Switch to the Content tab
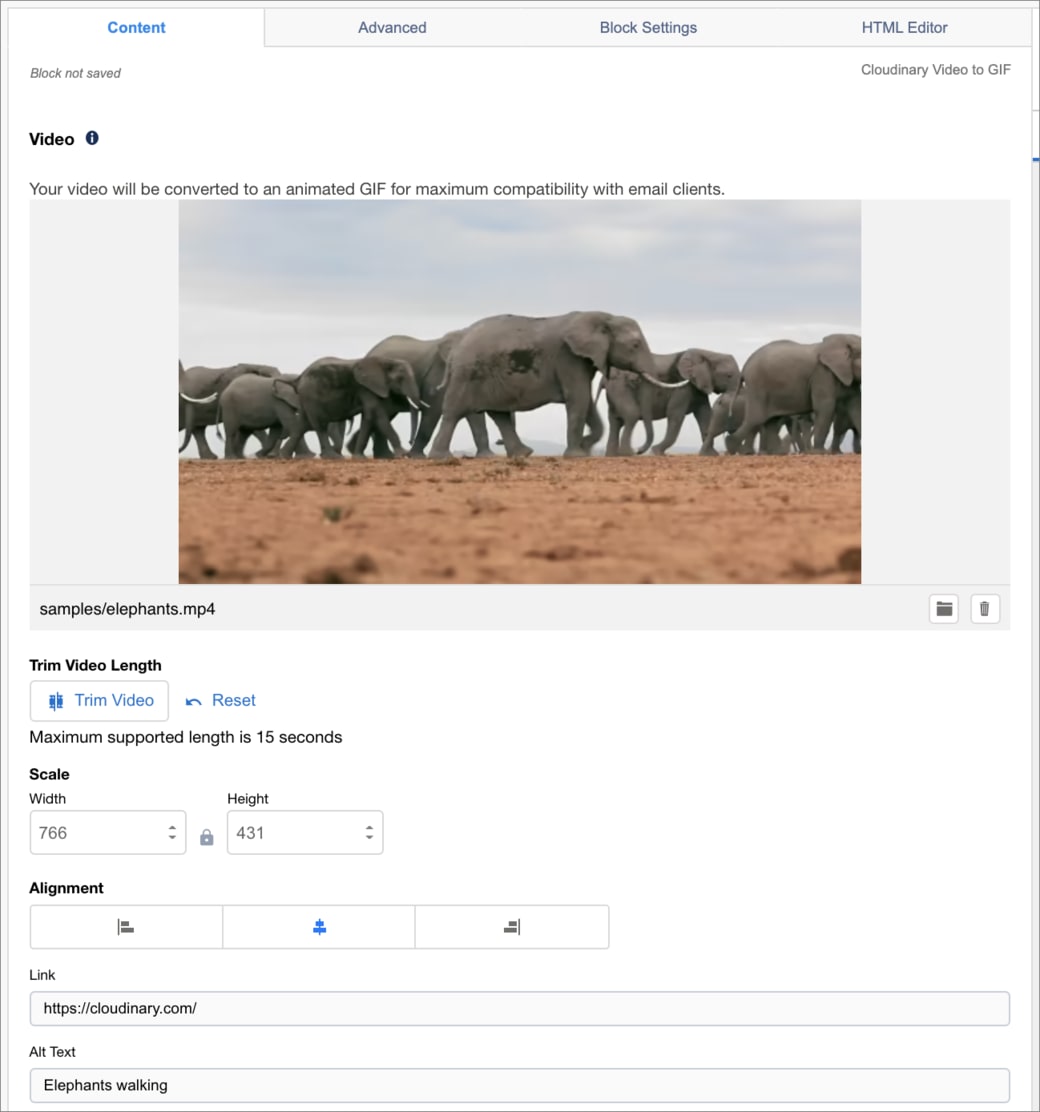1040x1112 pixels. pyautogui.click(x=136, y=28)
